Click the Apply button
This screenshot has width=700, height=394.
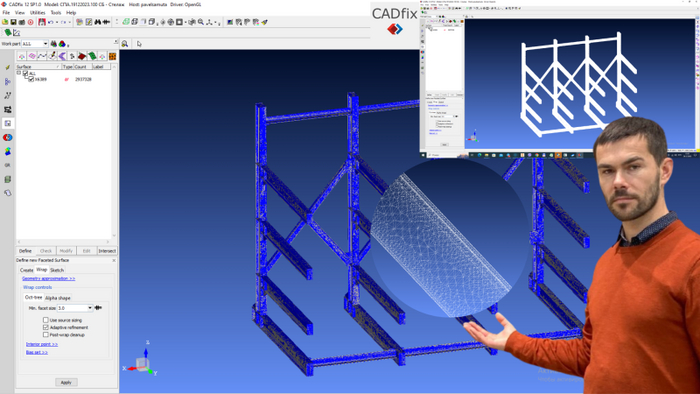coord(66,382)
